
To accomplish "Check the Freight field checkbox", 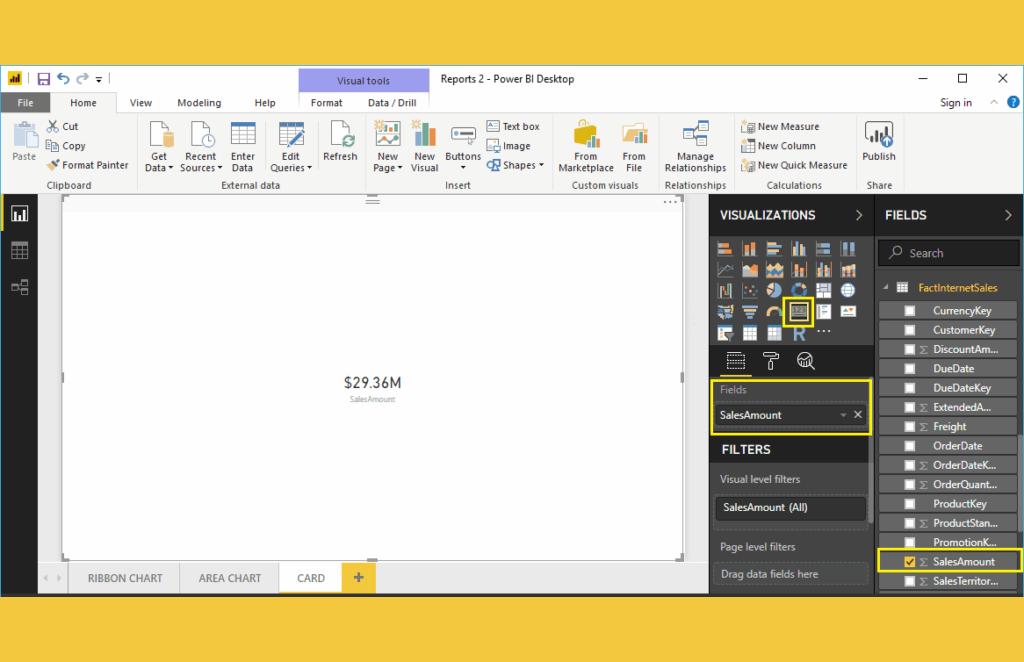I will coord(909,427).
